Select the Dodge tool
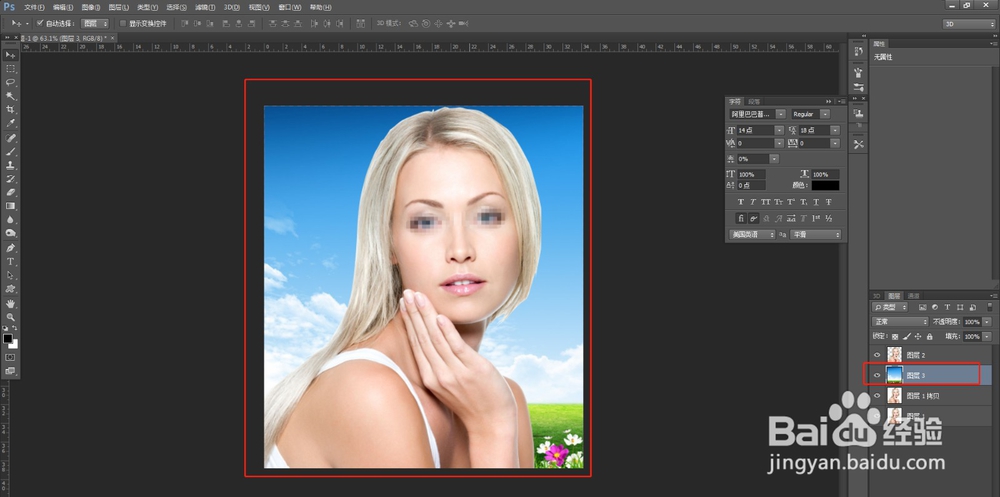The width and height of the screenshot is (1000, 497). coord(10,234)
